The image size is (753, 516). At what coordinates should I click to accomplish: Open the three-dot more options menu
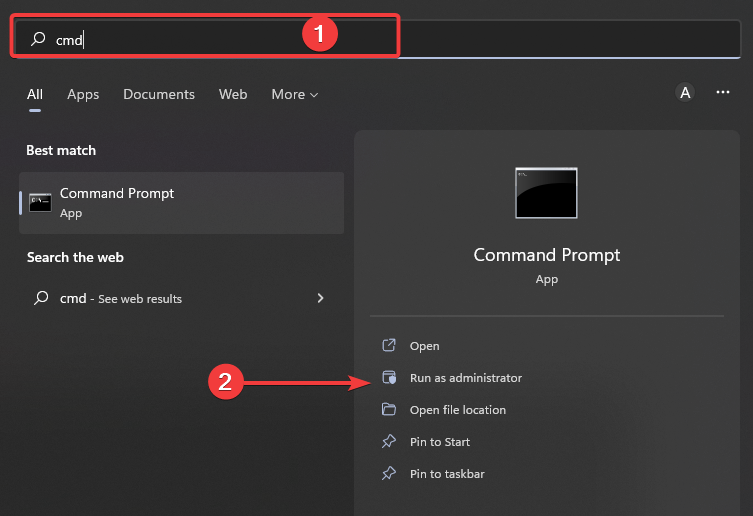pyautogui.click(x=723, y=93)
